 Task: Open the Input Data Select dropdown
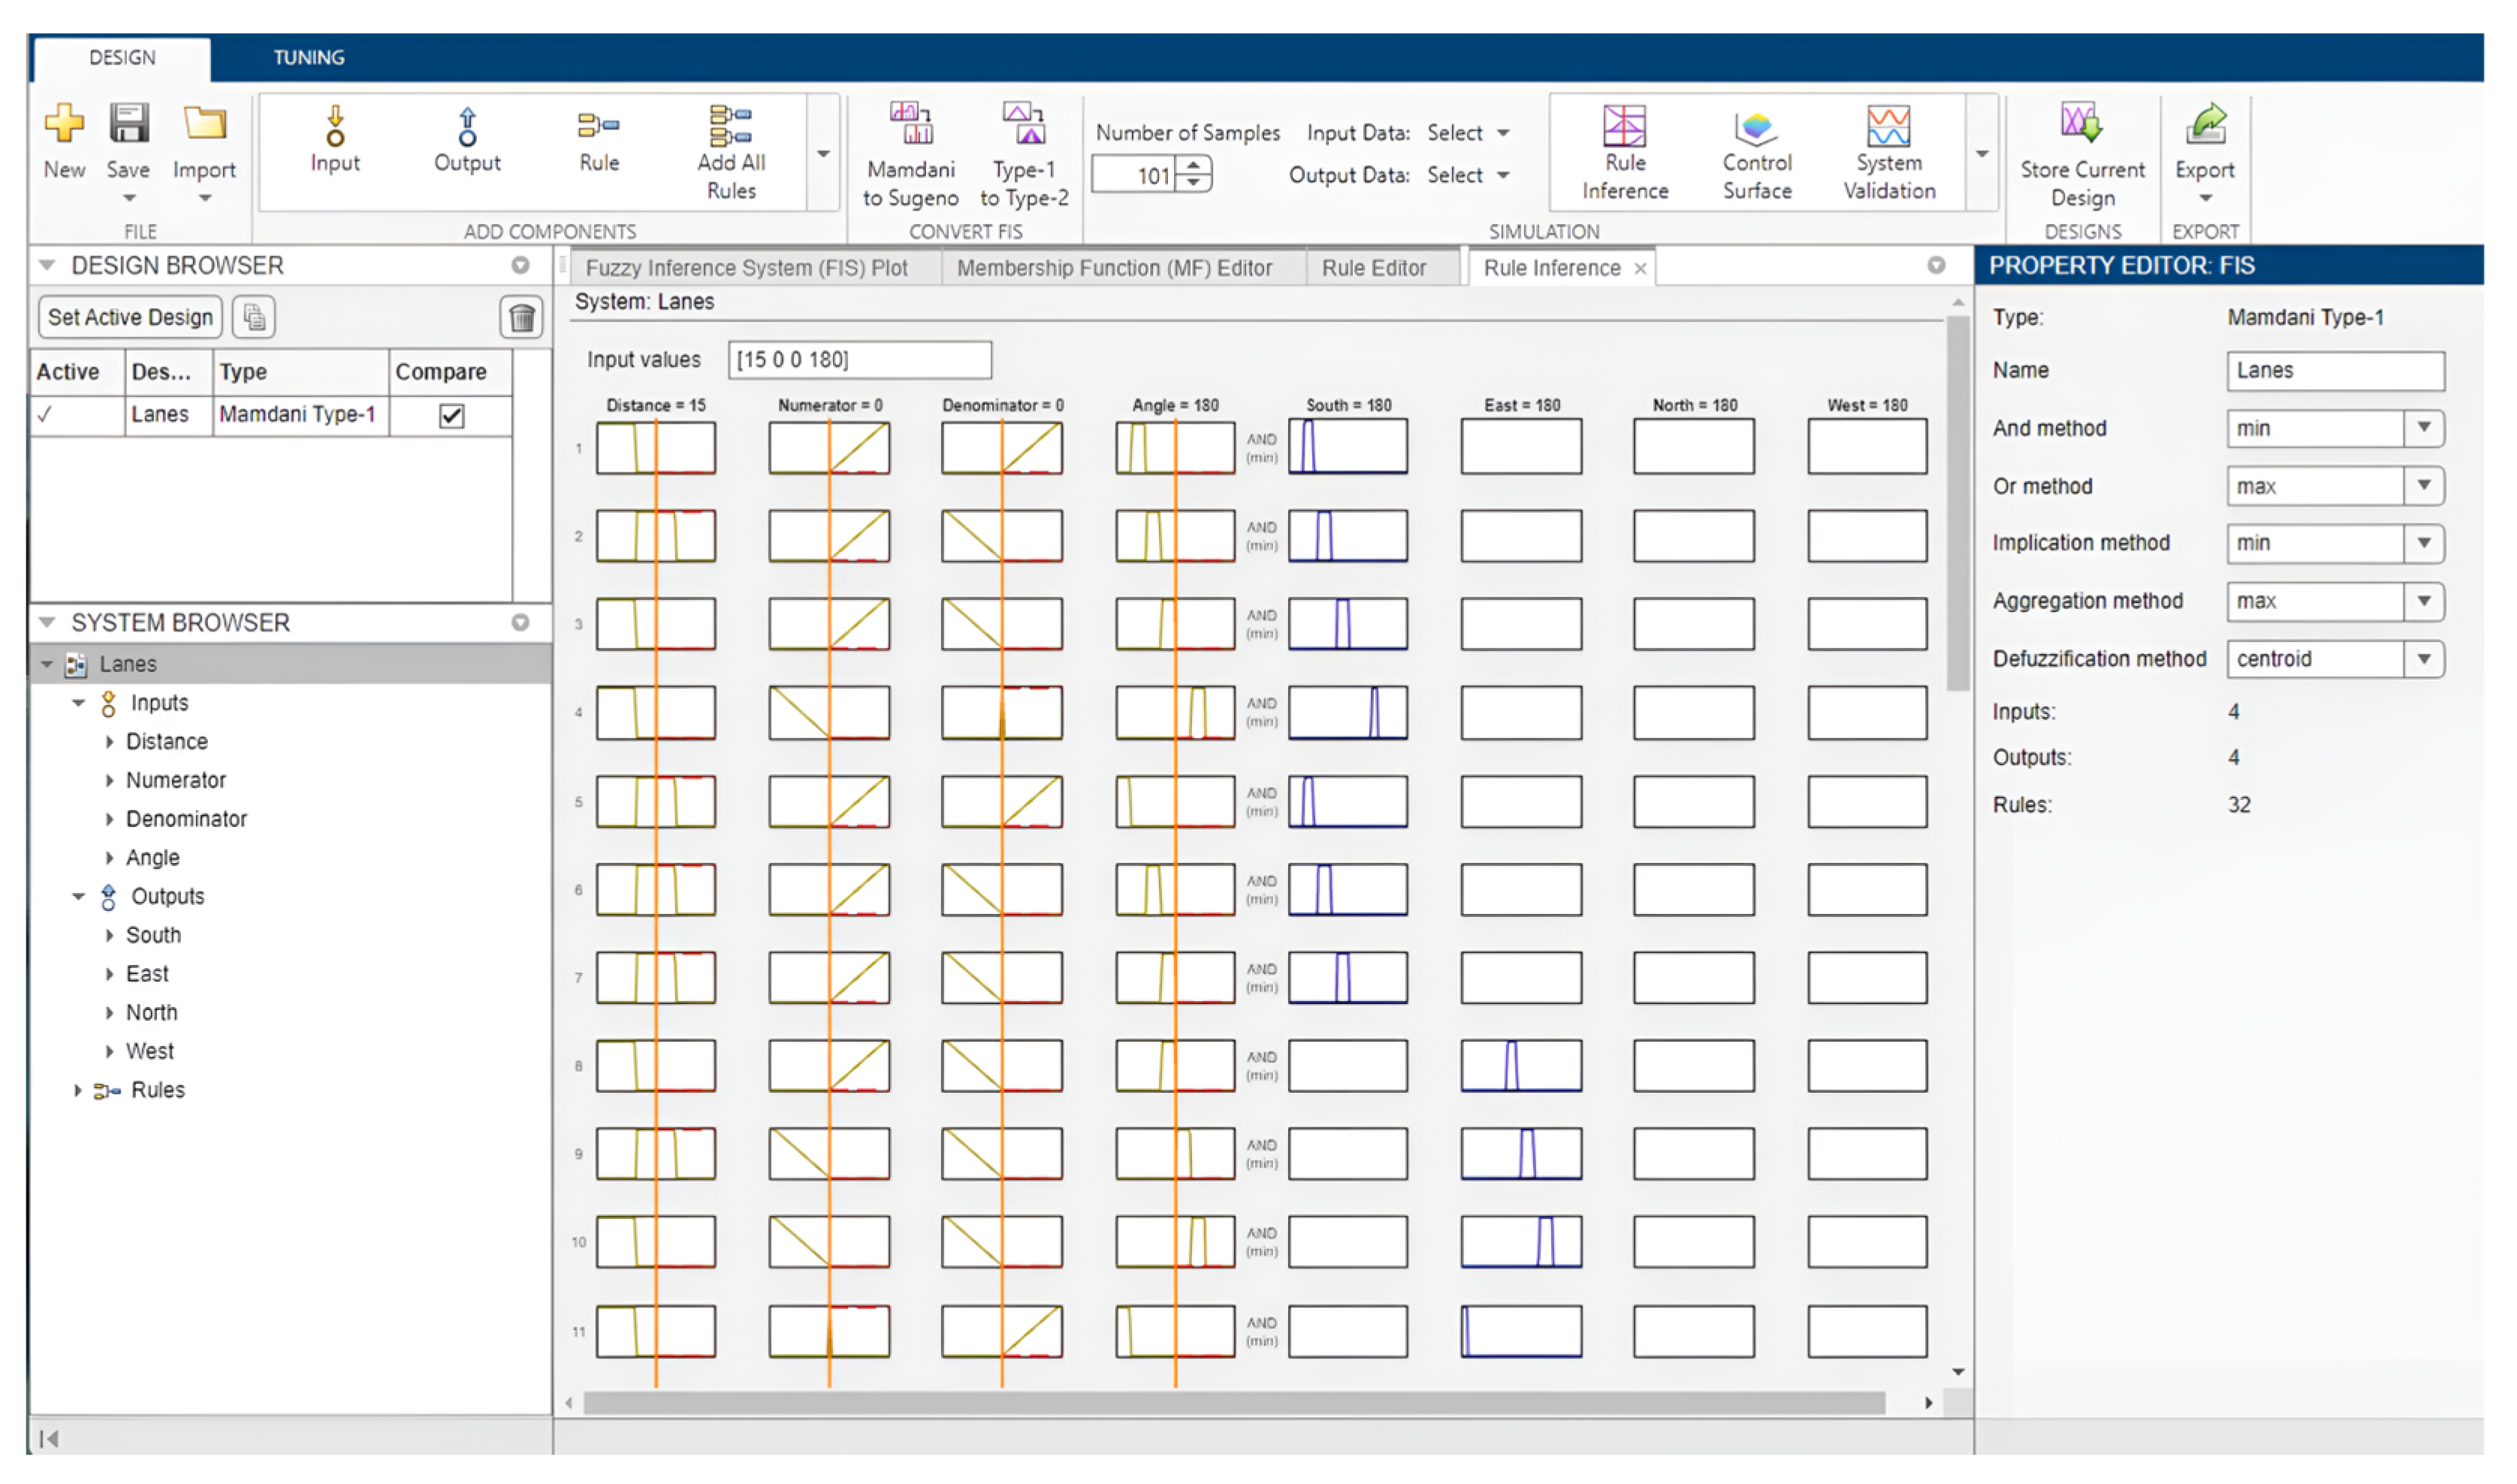click(1467, 133)
